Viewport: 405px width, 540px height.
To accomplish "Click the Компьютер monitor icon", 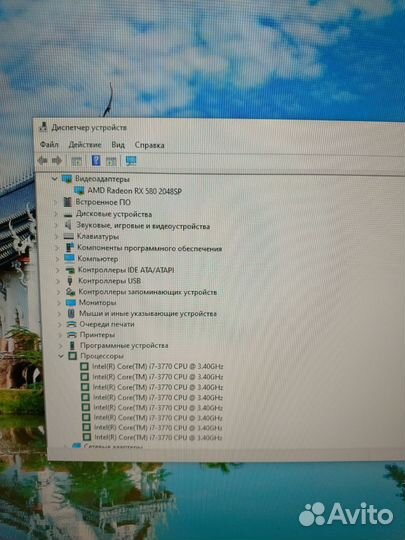I will tap(70, 259).
